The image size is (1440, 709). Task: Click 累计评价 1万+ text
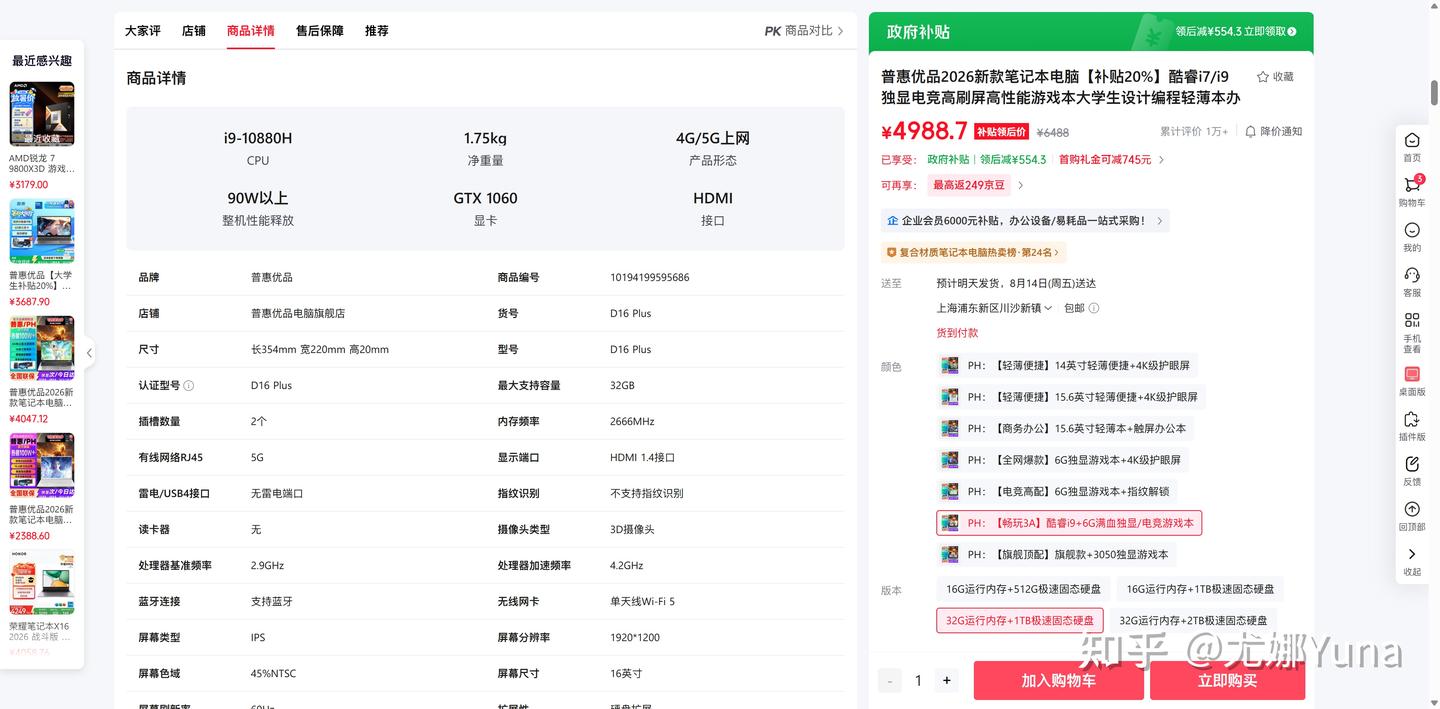(x=1194, y=131)
